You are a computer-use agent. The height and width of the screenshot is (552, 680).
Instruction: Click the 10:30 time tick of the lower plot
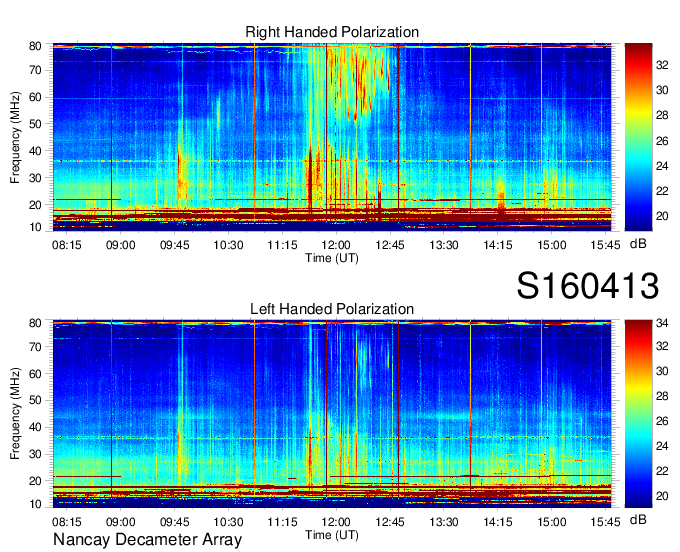pos(228,522)
